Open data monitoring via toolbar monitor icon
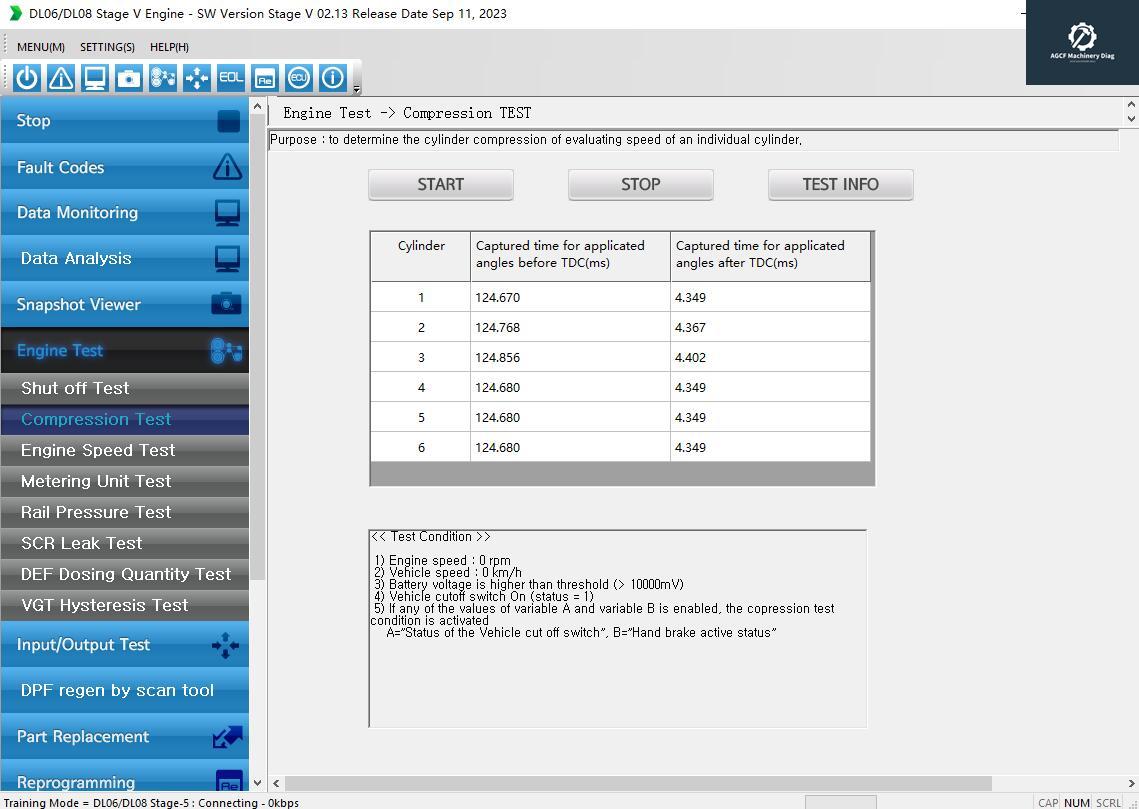 (x=95, y=78)
